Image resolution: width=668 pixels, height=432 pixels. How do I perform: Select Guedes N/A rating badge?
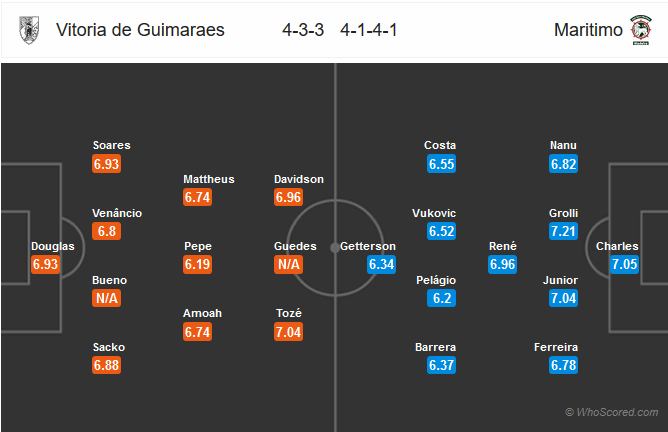pyautogui.click(x=288, y=264)
